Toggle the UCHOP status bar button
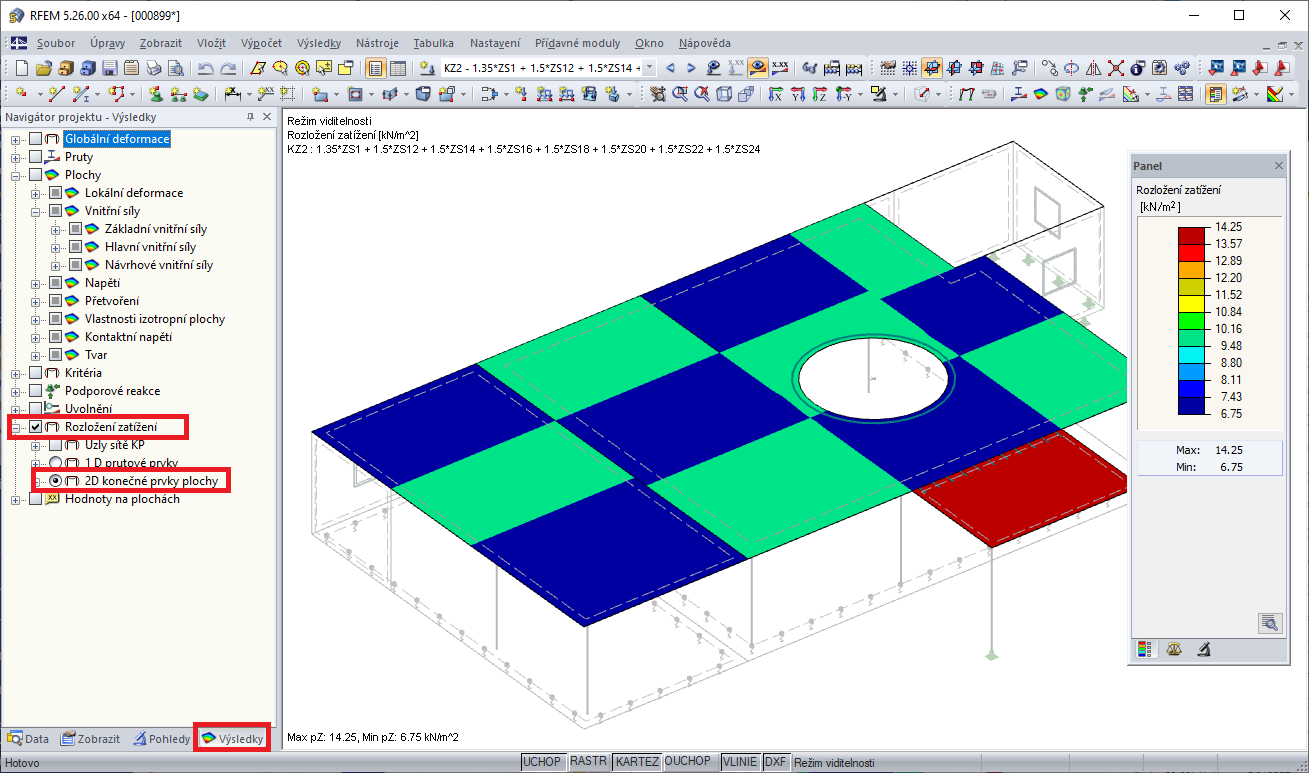 543,762
